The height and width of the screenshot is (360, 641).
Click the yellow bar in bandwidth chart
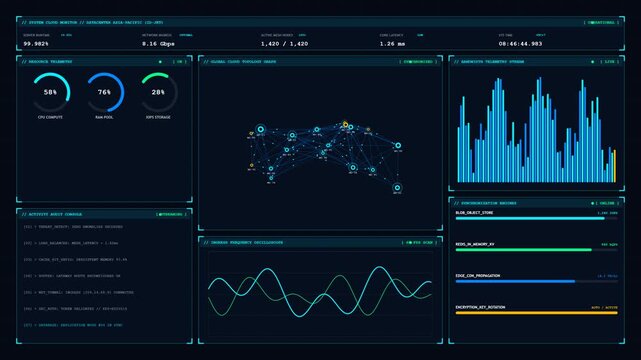(x=614, y=166)
